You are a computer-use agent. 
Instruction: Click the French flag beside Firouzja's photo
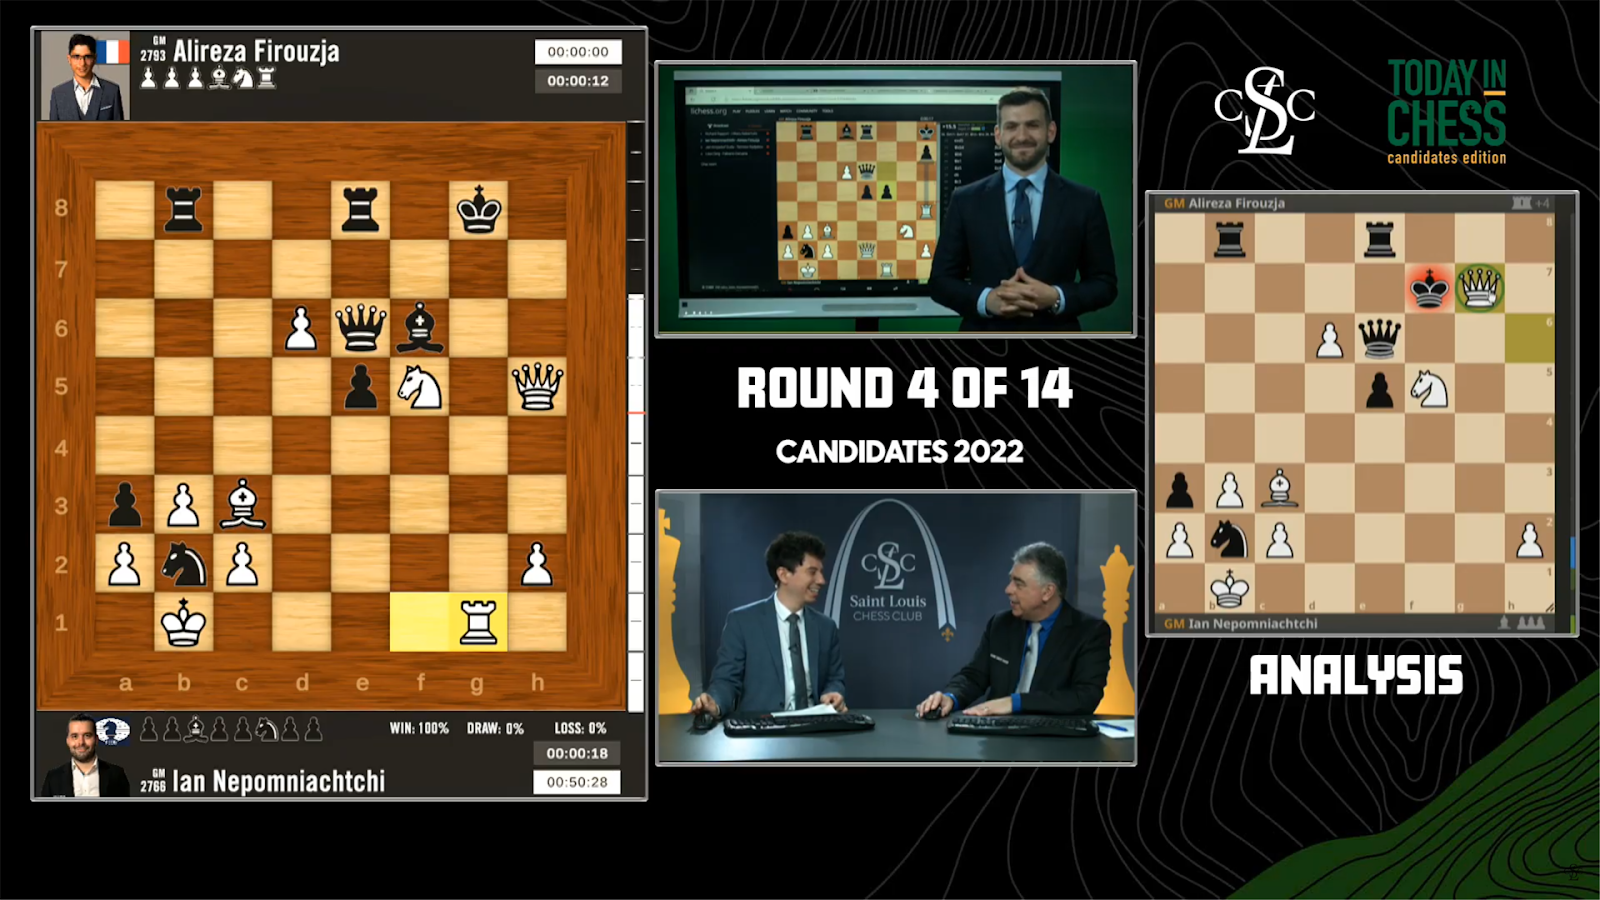tap(113, 52)
